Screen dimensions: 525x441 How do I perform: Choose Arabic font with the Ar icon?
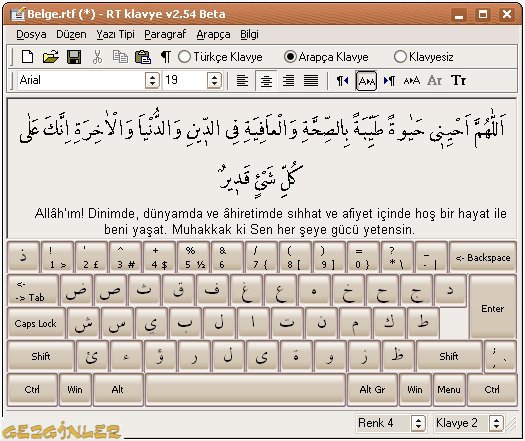(x=435, y=81)
